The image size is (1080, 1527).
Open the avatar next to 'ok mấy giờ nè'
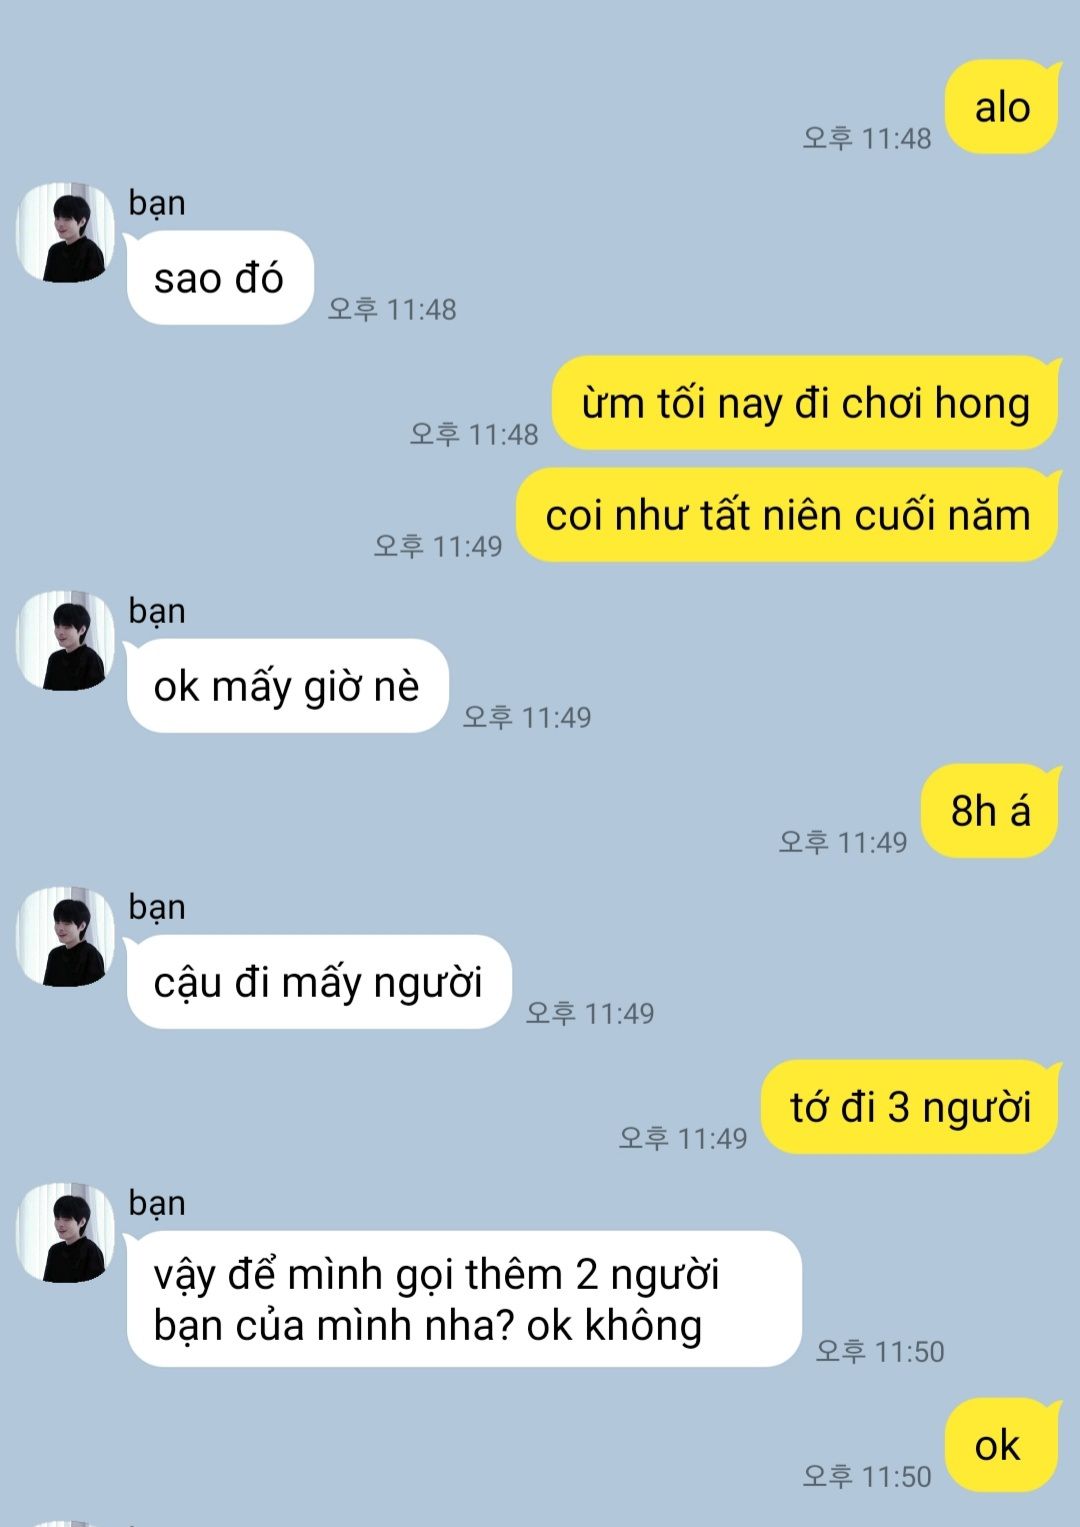click(65, 641)
